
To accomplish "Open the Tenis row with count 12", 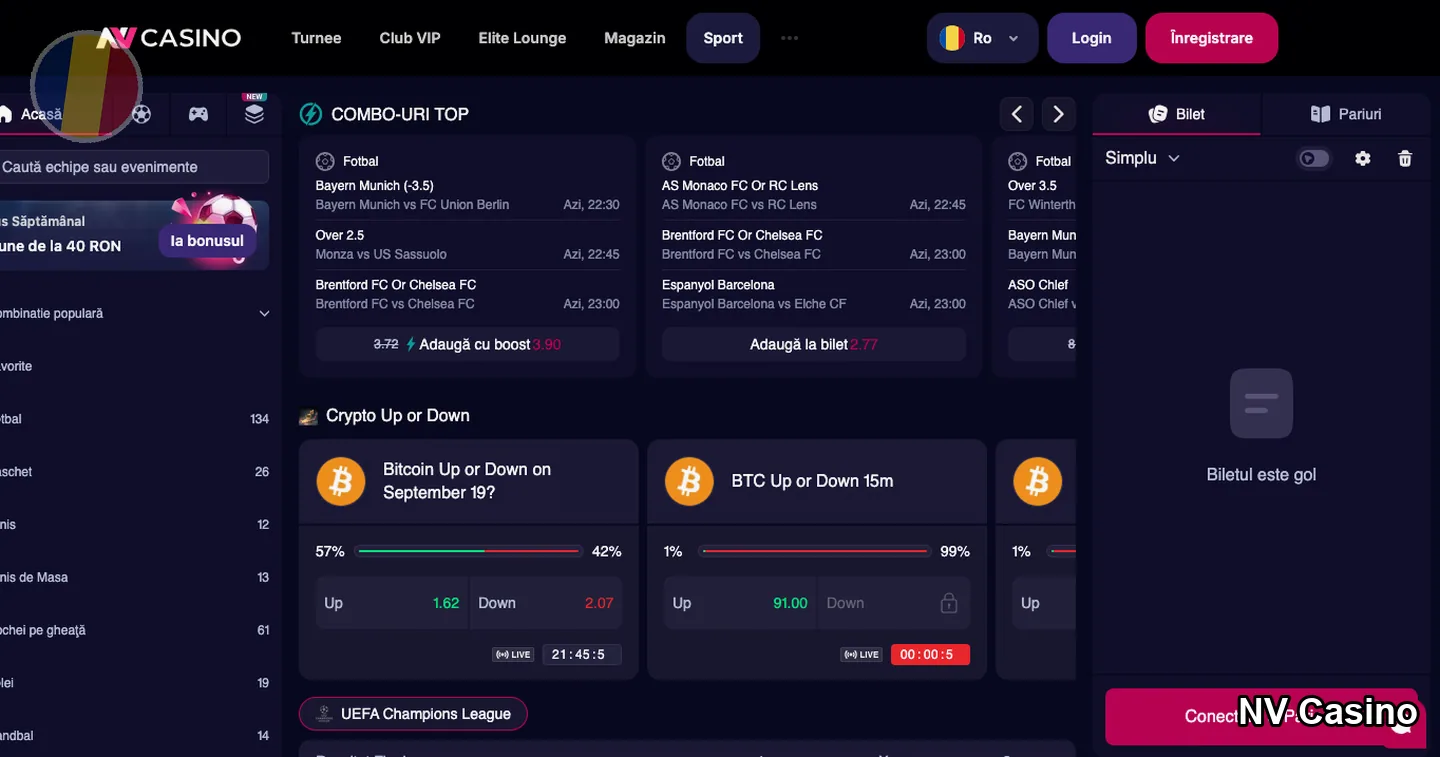I will coord(134,524).
